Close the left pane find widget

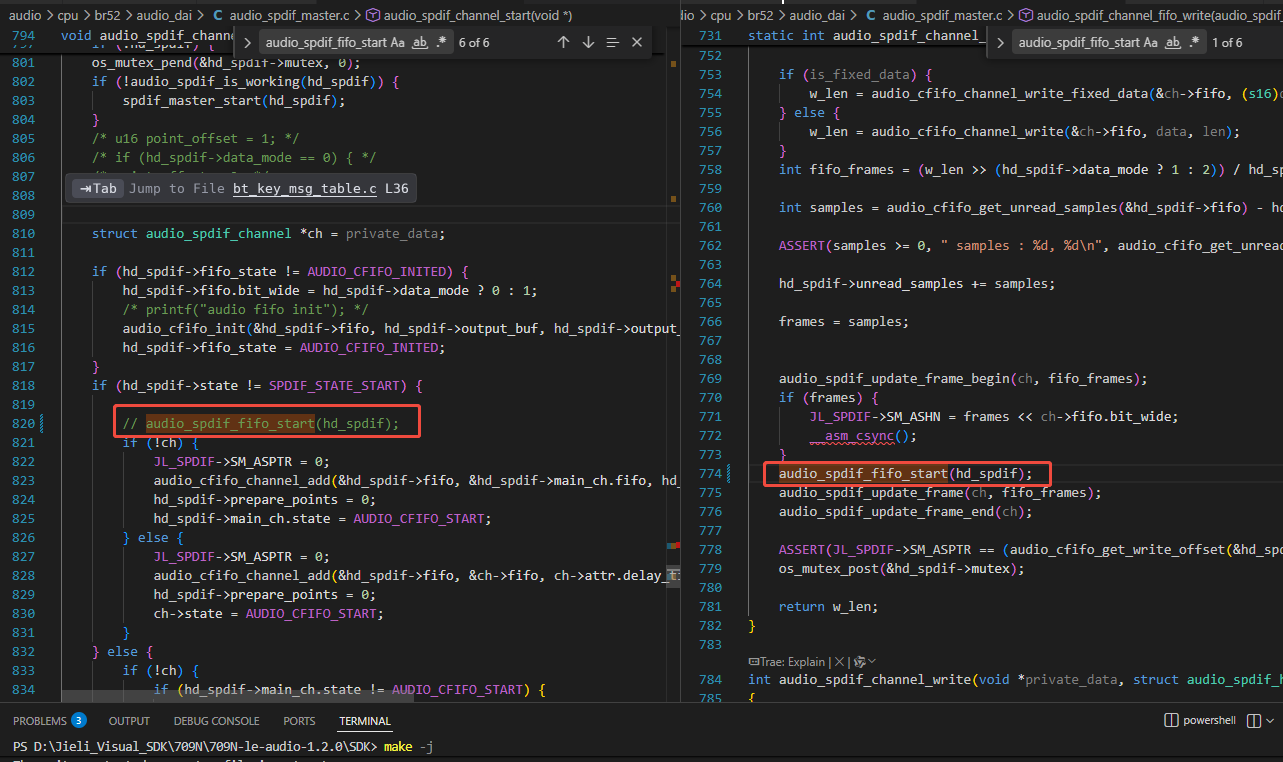pos(637,42)
